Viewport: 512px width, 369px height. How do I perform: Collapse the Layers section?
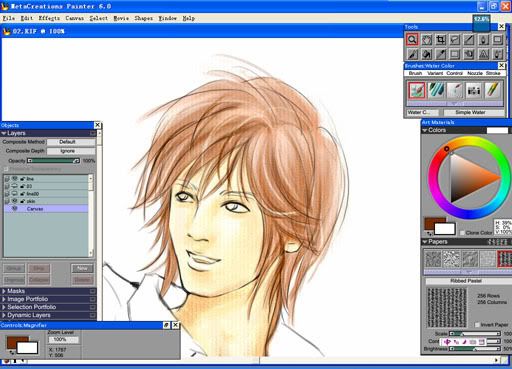pyautogui.click(x=4, y=133)
